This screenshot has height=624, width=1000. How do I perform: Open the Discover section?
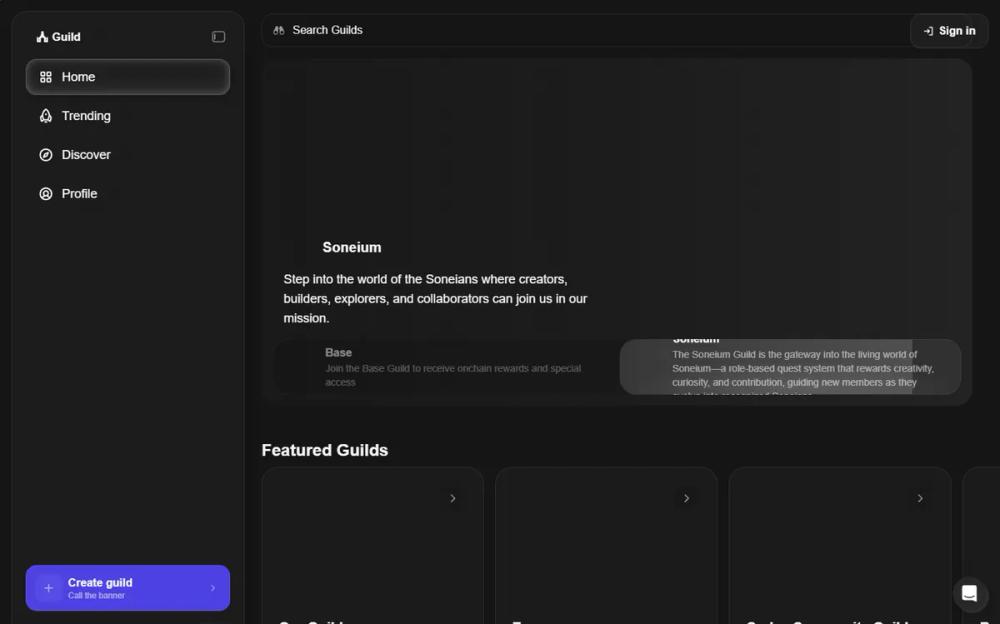84,154
